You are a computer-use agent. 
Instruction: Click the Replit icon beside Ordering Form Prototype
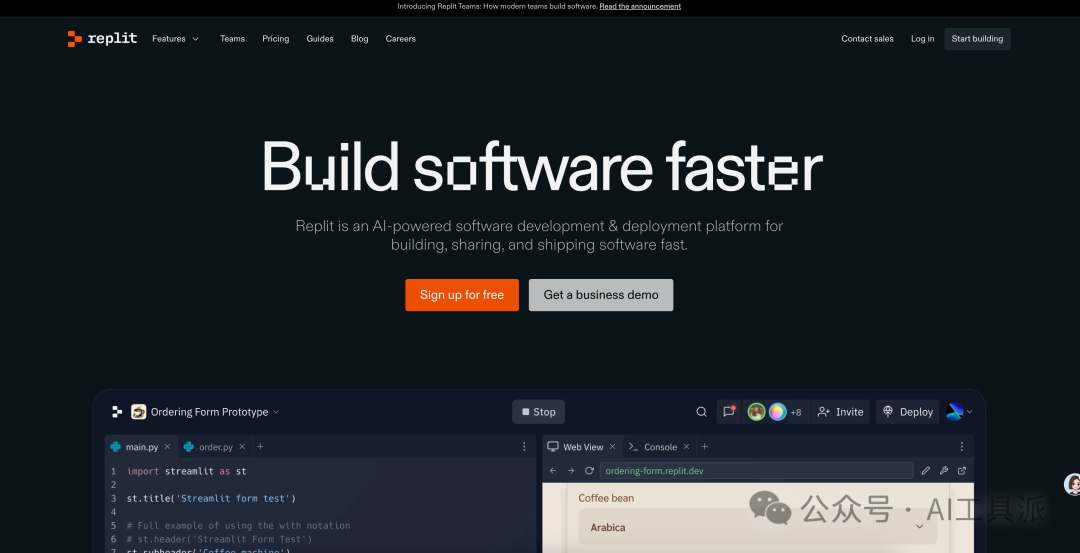(x=117, y=412)
